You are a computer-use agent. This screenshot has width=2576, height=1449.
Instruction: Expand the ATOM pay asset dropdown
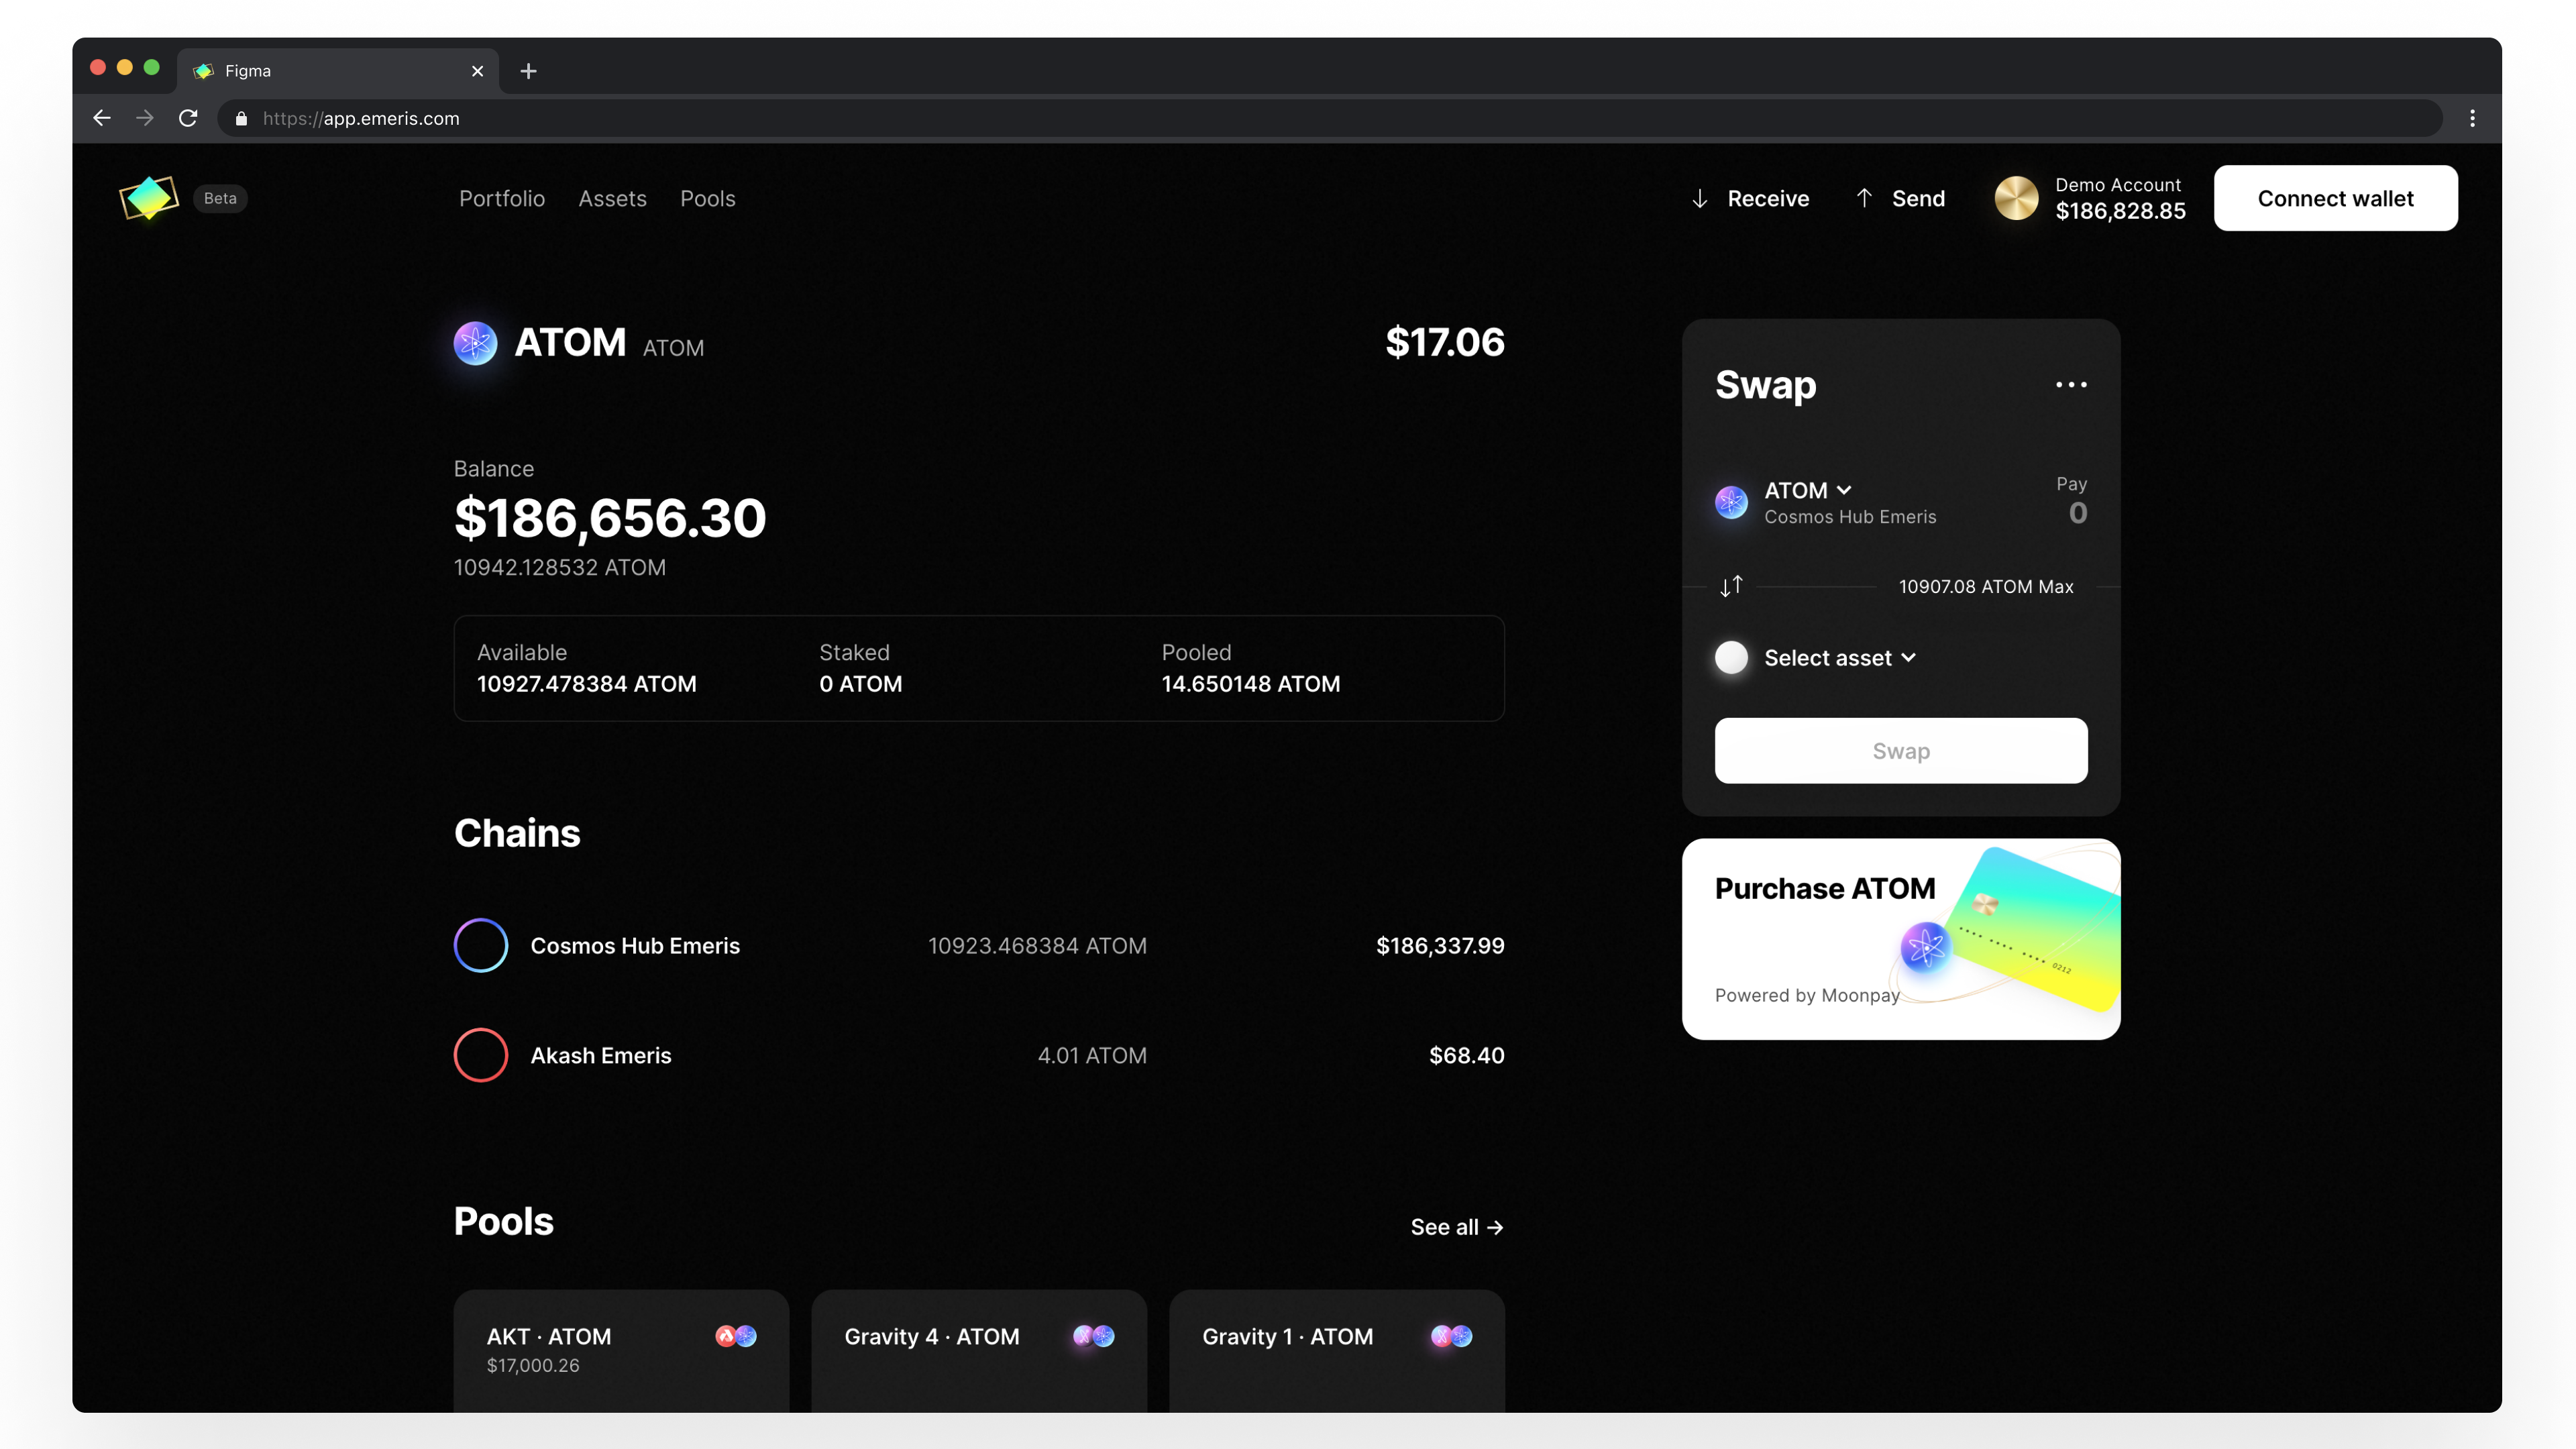pyautogui.click(x=1808, y=490)
